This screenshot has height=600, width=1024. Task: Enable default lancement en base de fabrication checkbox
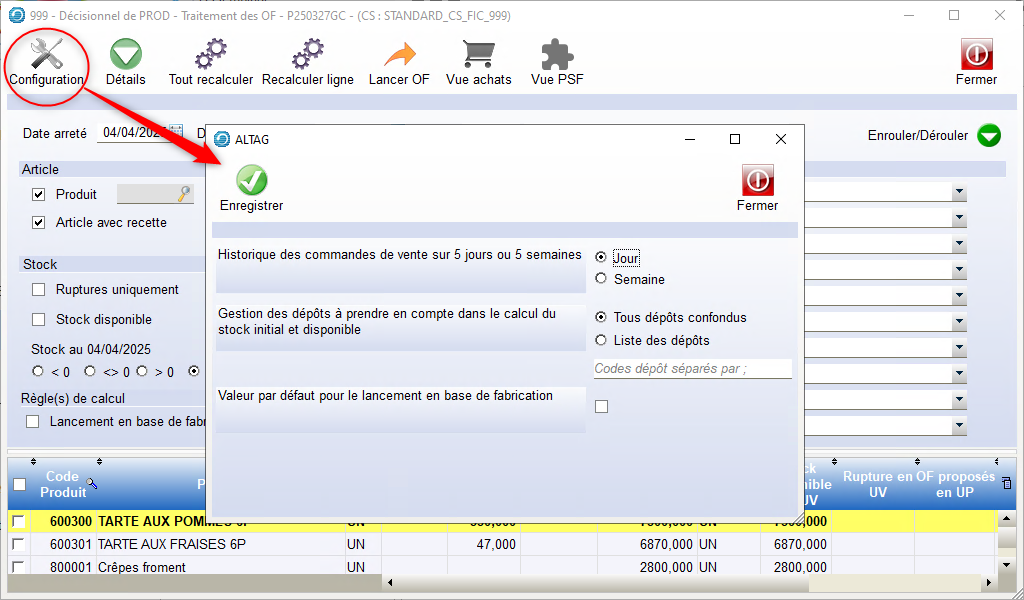tap(601, 406)
